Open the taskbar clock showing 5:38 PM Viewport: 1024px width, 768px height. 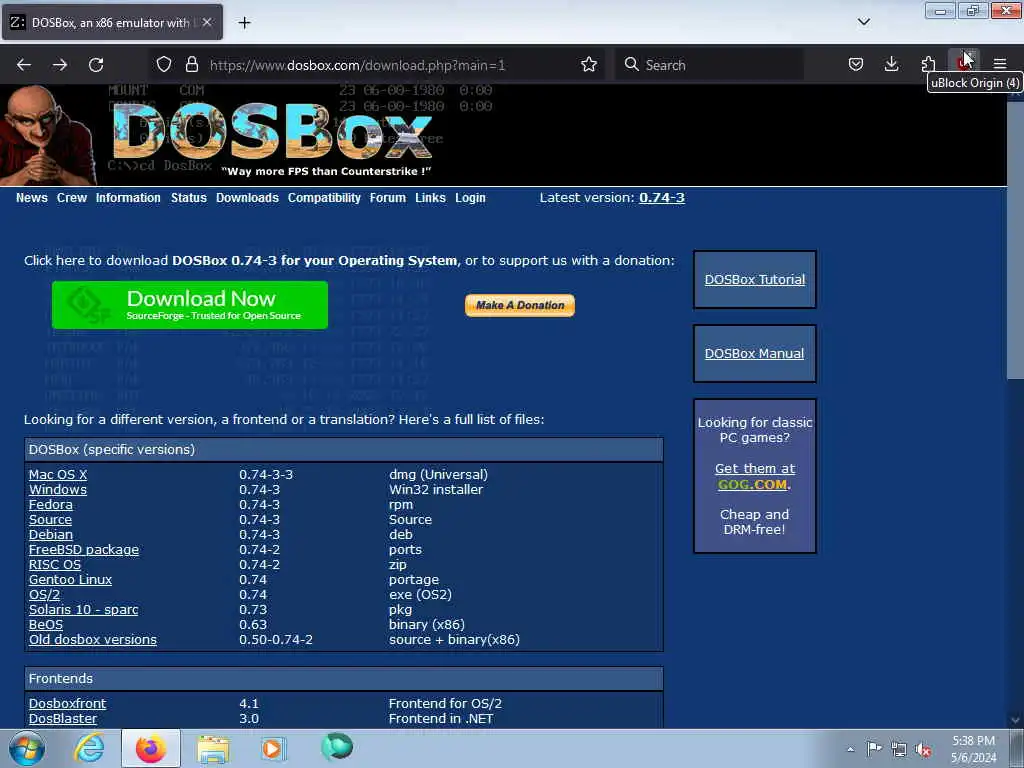point(973,749)
